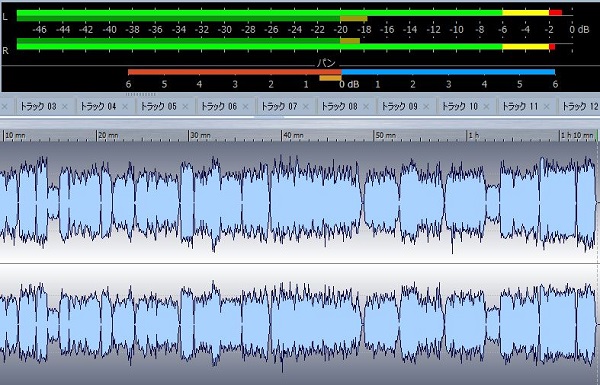Screen dimensions: 600x385
Task: Click the 50 mn ruler marker
Action: tap(385, 135)
